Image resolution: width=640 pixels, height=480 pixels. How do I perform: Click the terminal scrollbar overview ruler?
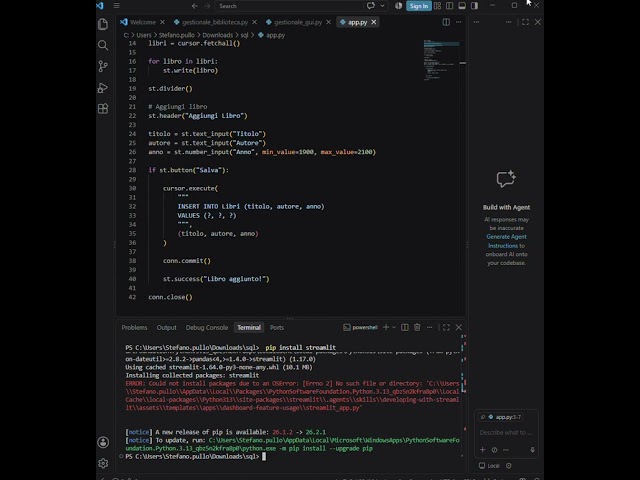(x=464, y=395)
